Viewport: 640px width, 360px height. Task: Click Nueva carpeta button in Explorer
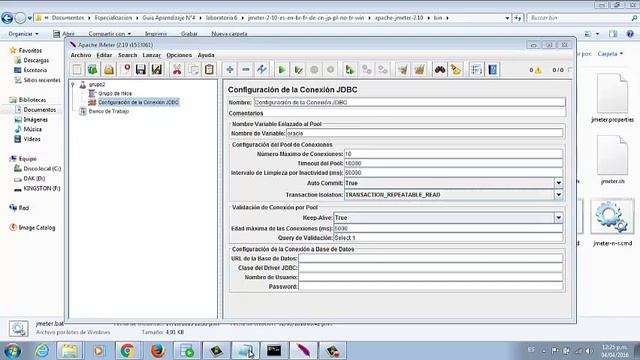point(229,34)
